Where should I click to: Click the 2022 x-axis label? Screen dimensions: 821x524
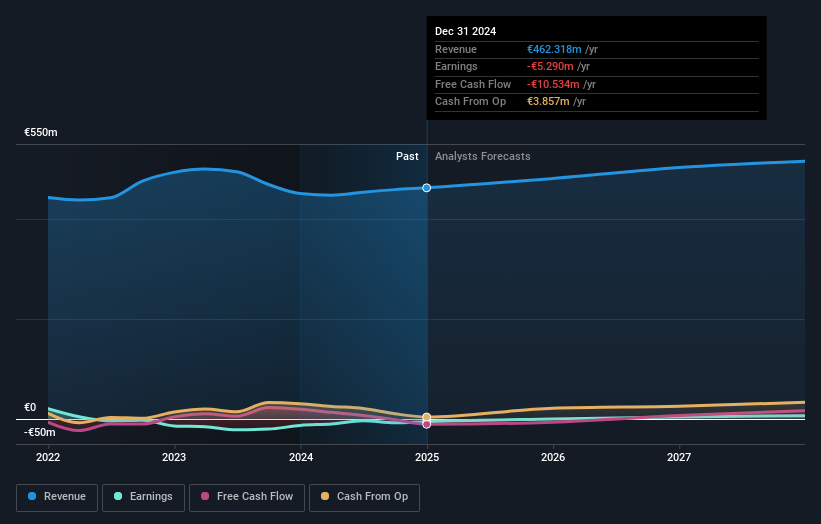click(x=48, y=457)
